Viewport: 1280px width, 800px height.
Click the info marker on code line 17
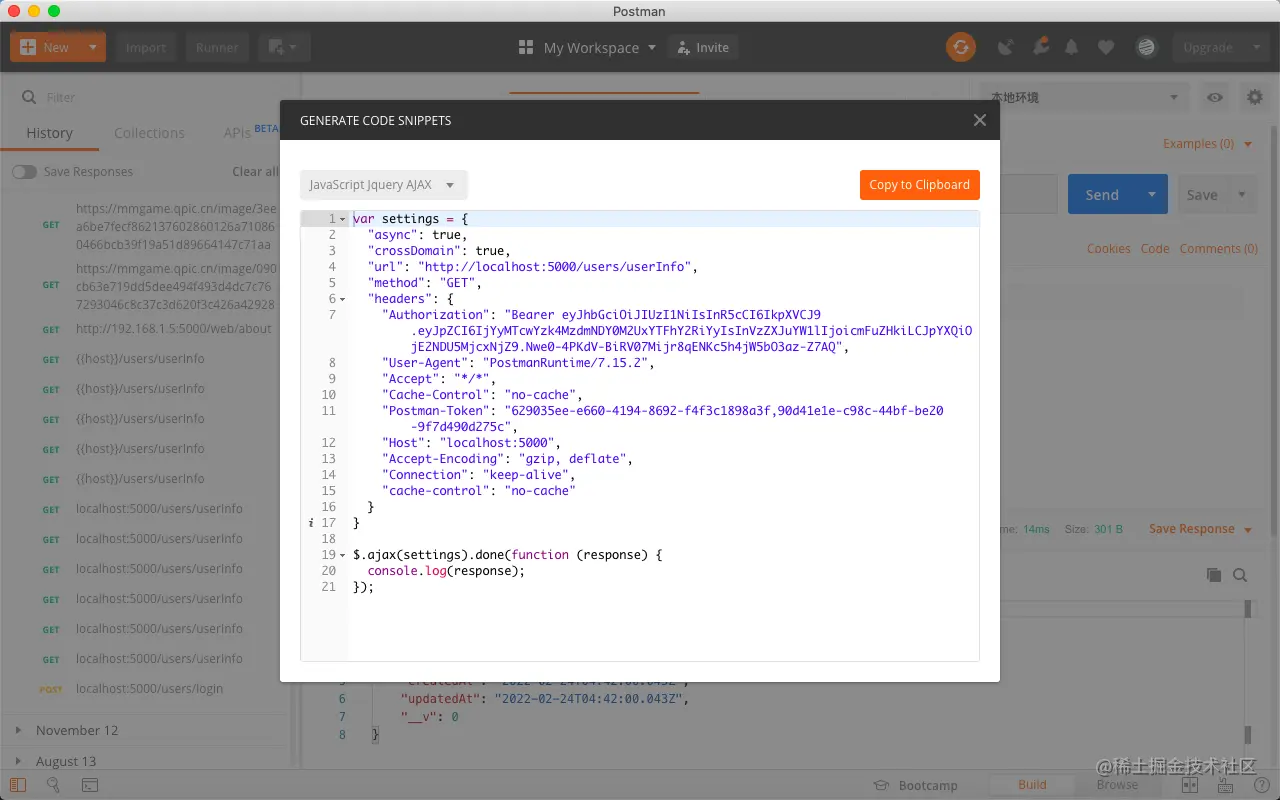311,523
